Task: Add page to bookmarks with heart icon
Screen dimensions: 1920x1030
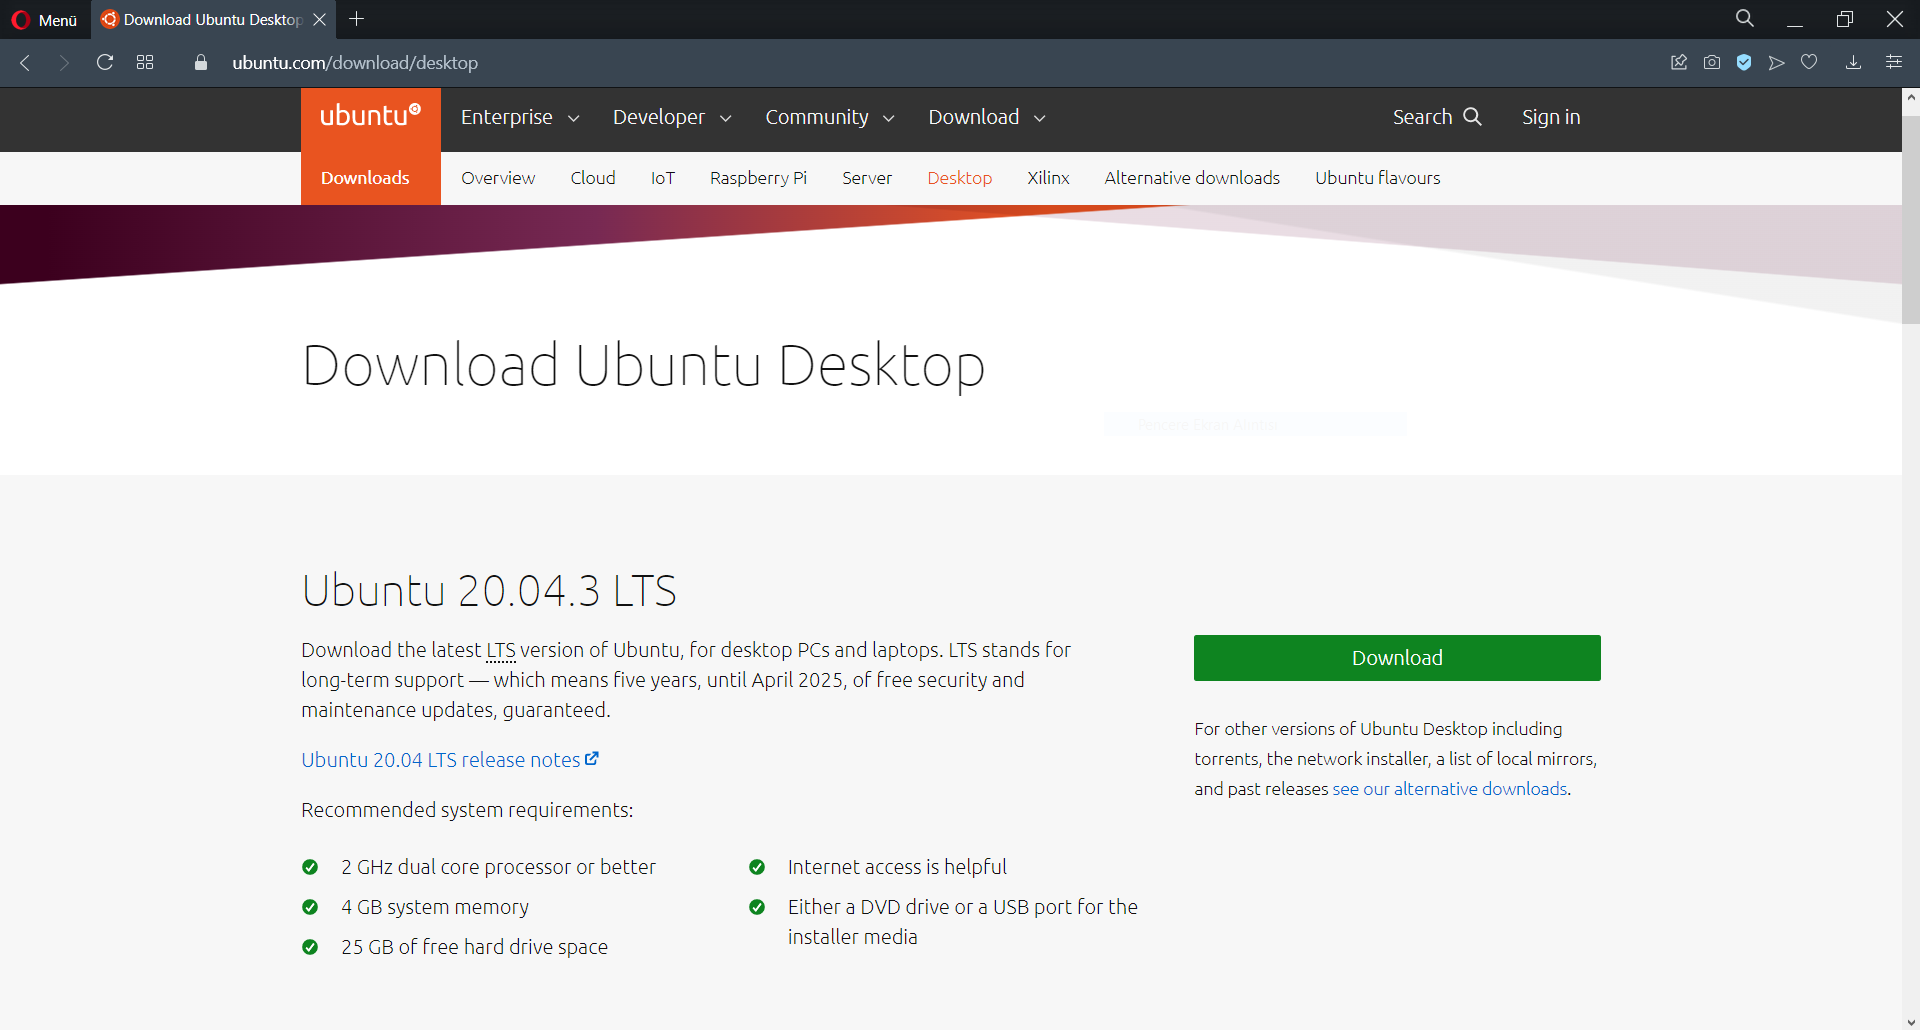Action: (1809, 63)
